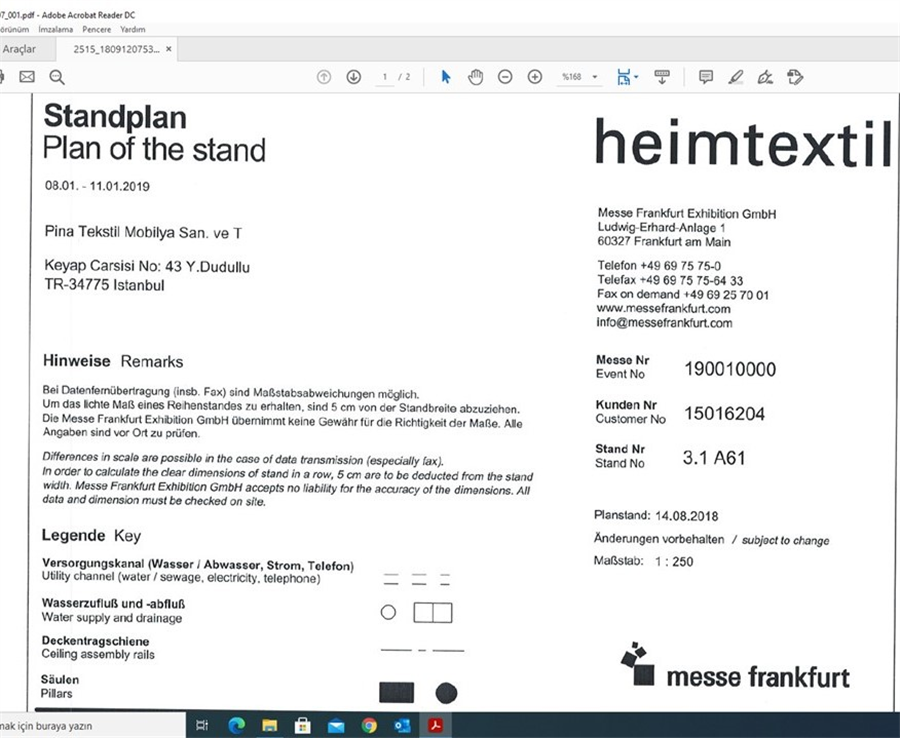Image resolution: width=900 pixels, height=738 pixels.
Task: Open the Mail app from taskbar
Action: click(336, 726)
